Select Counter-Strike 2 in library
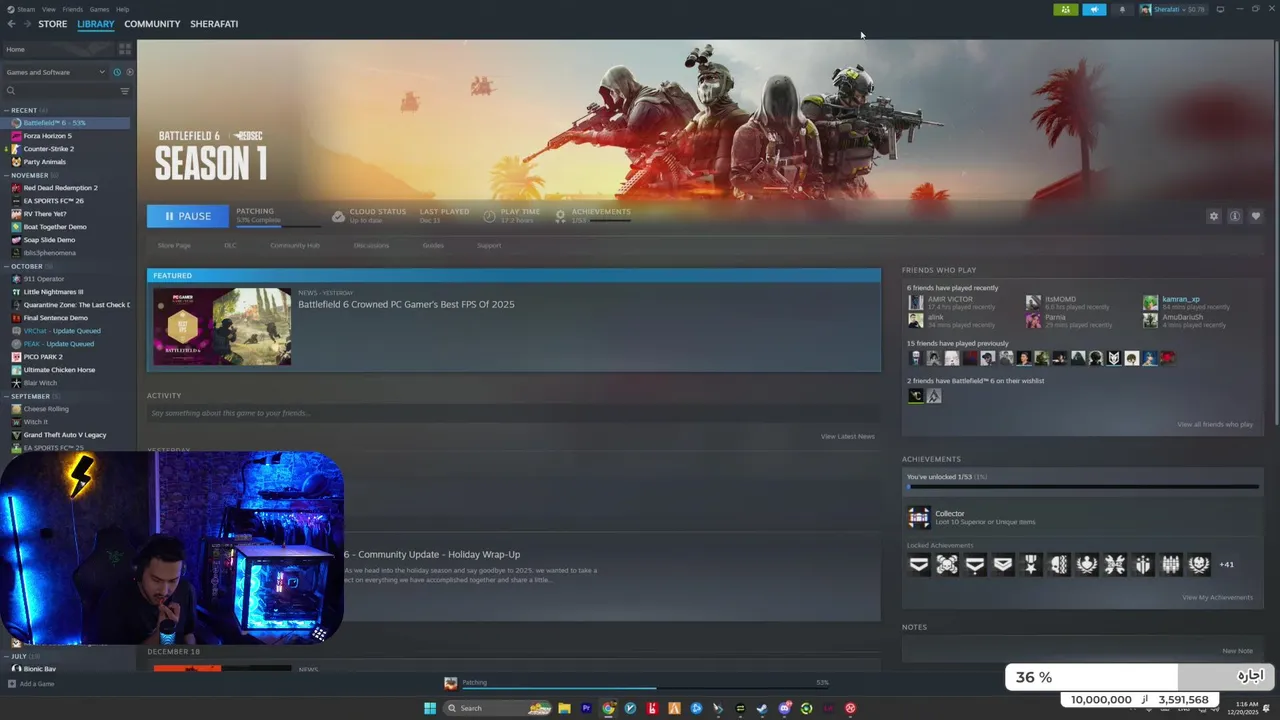 tap(49, 149)
